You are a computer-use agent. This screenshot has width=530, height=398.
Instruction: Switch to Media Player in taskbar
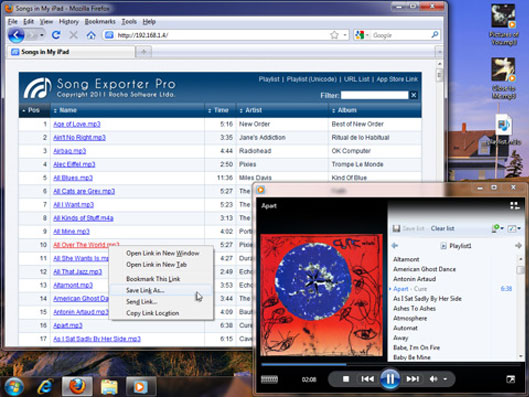tap(140, 386)
